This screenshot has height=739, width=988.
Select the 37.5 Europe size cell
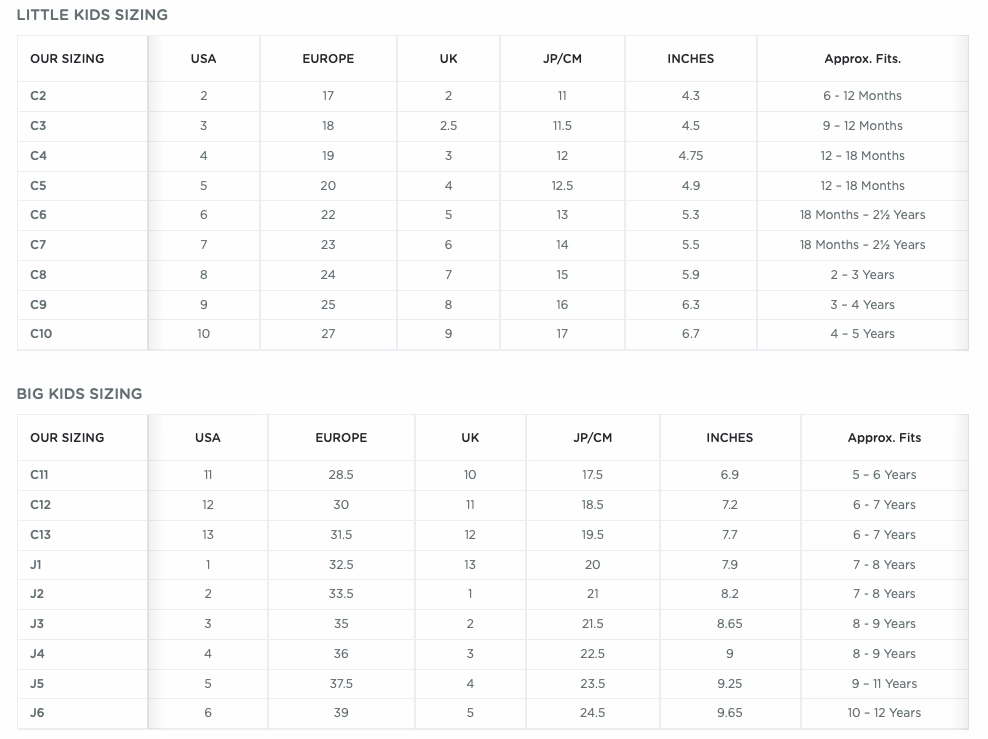[341, 684]
